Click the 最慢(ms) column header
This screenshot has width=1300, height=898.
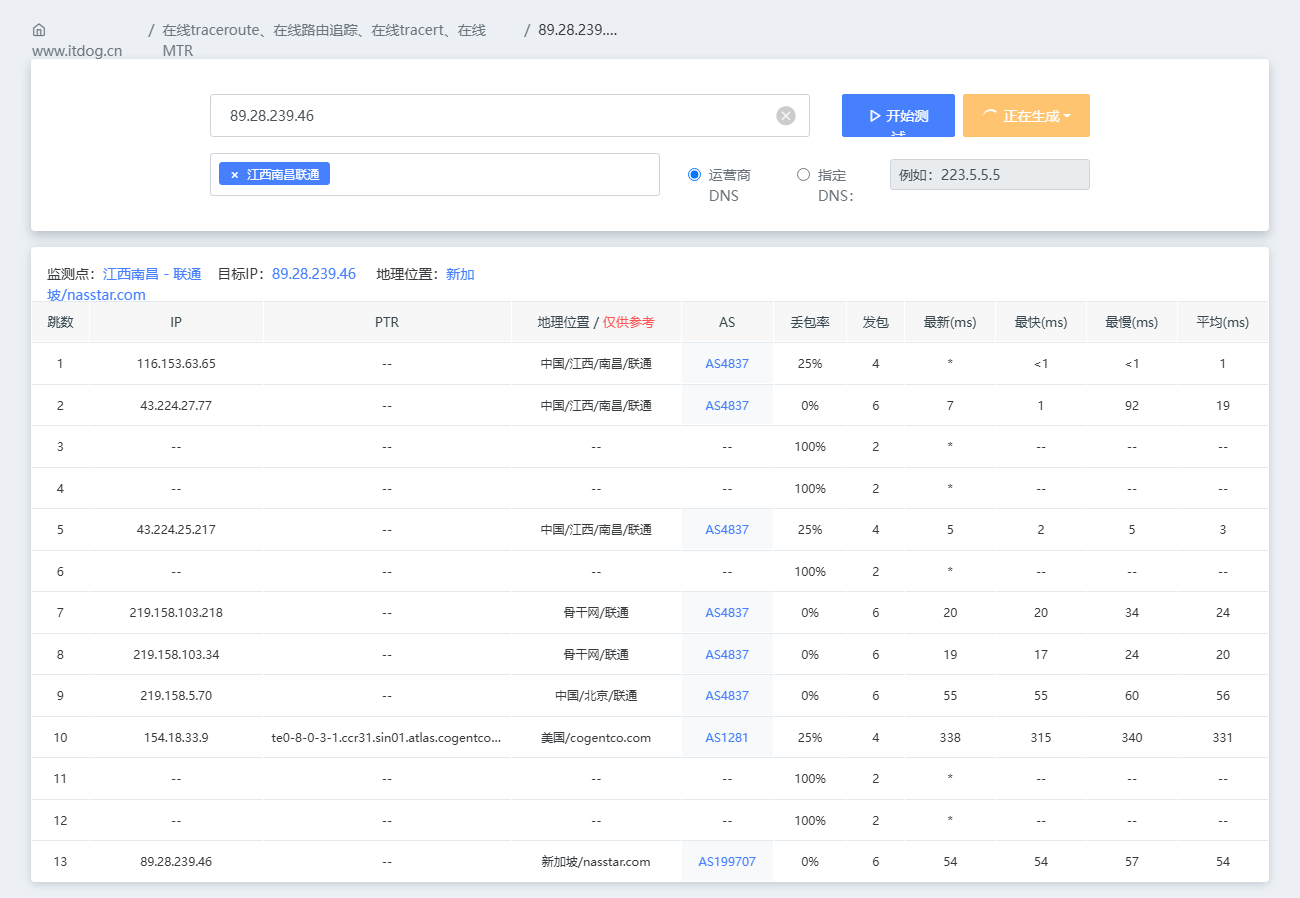click(1132, 323)
